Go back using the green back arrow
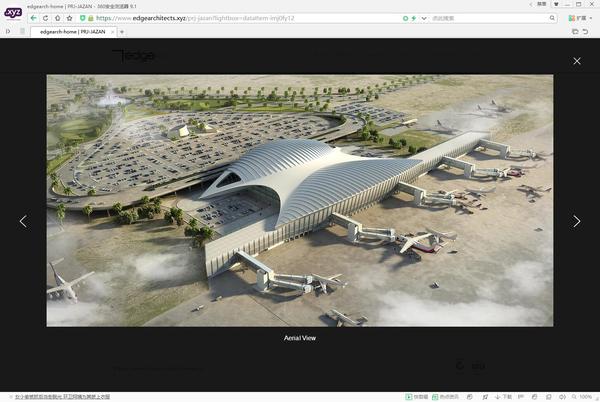Viewport: 600px width, 402px height. click(x=34, y=18)
